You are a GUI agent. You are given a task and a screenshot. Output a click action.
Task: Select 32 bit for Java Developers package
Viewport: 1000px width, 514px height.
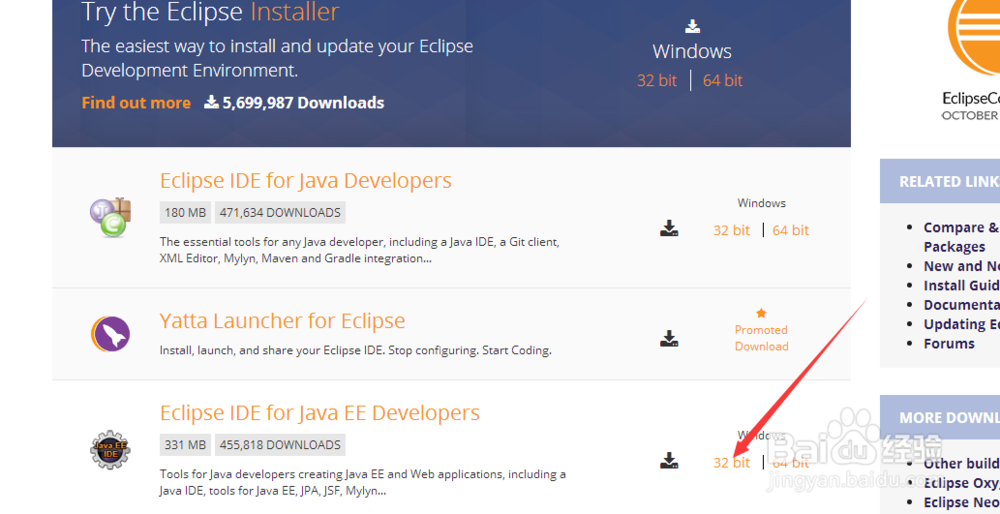pyautogui.click(x=732, y=230)
